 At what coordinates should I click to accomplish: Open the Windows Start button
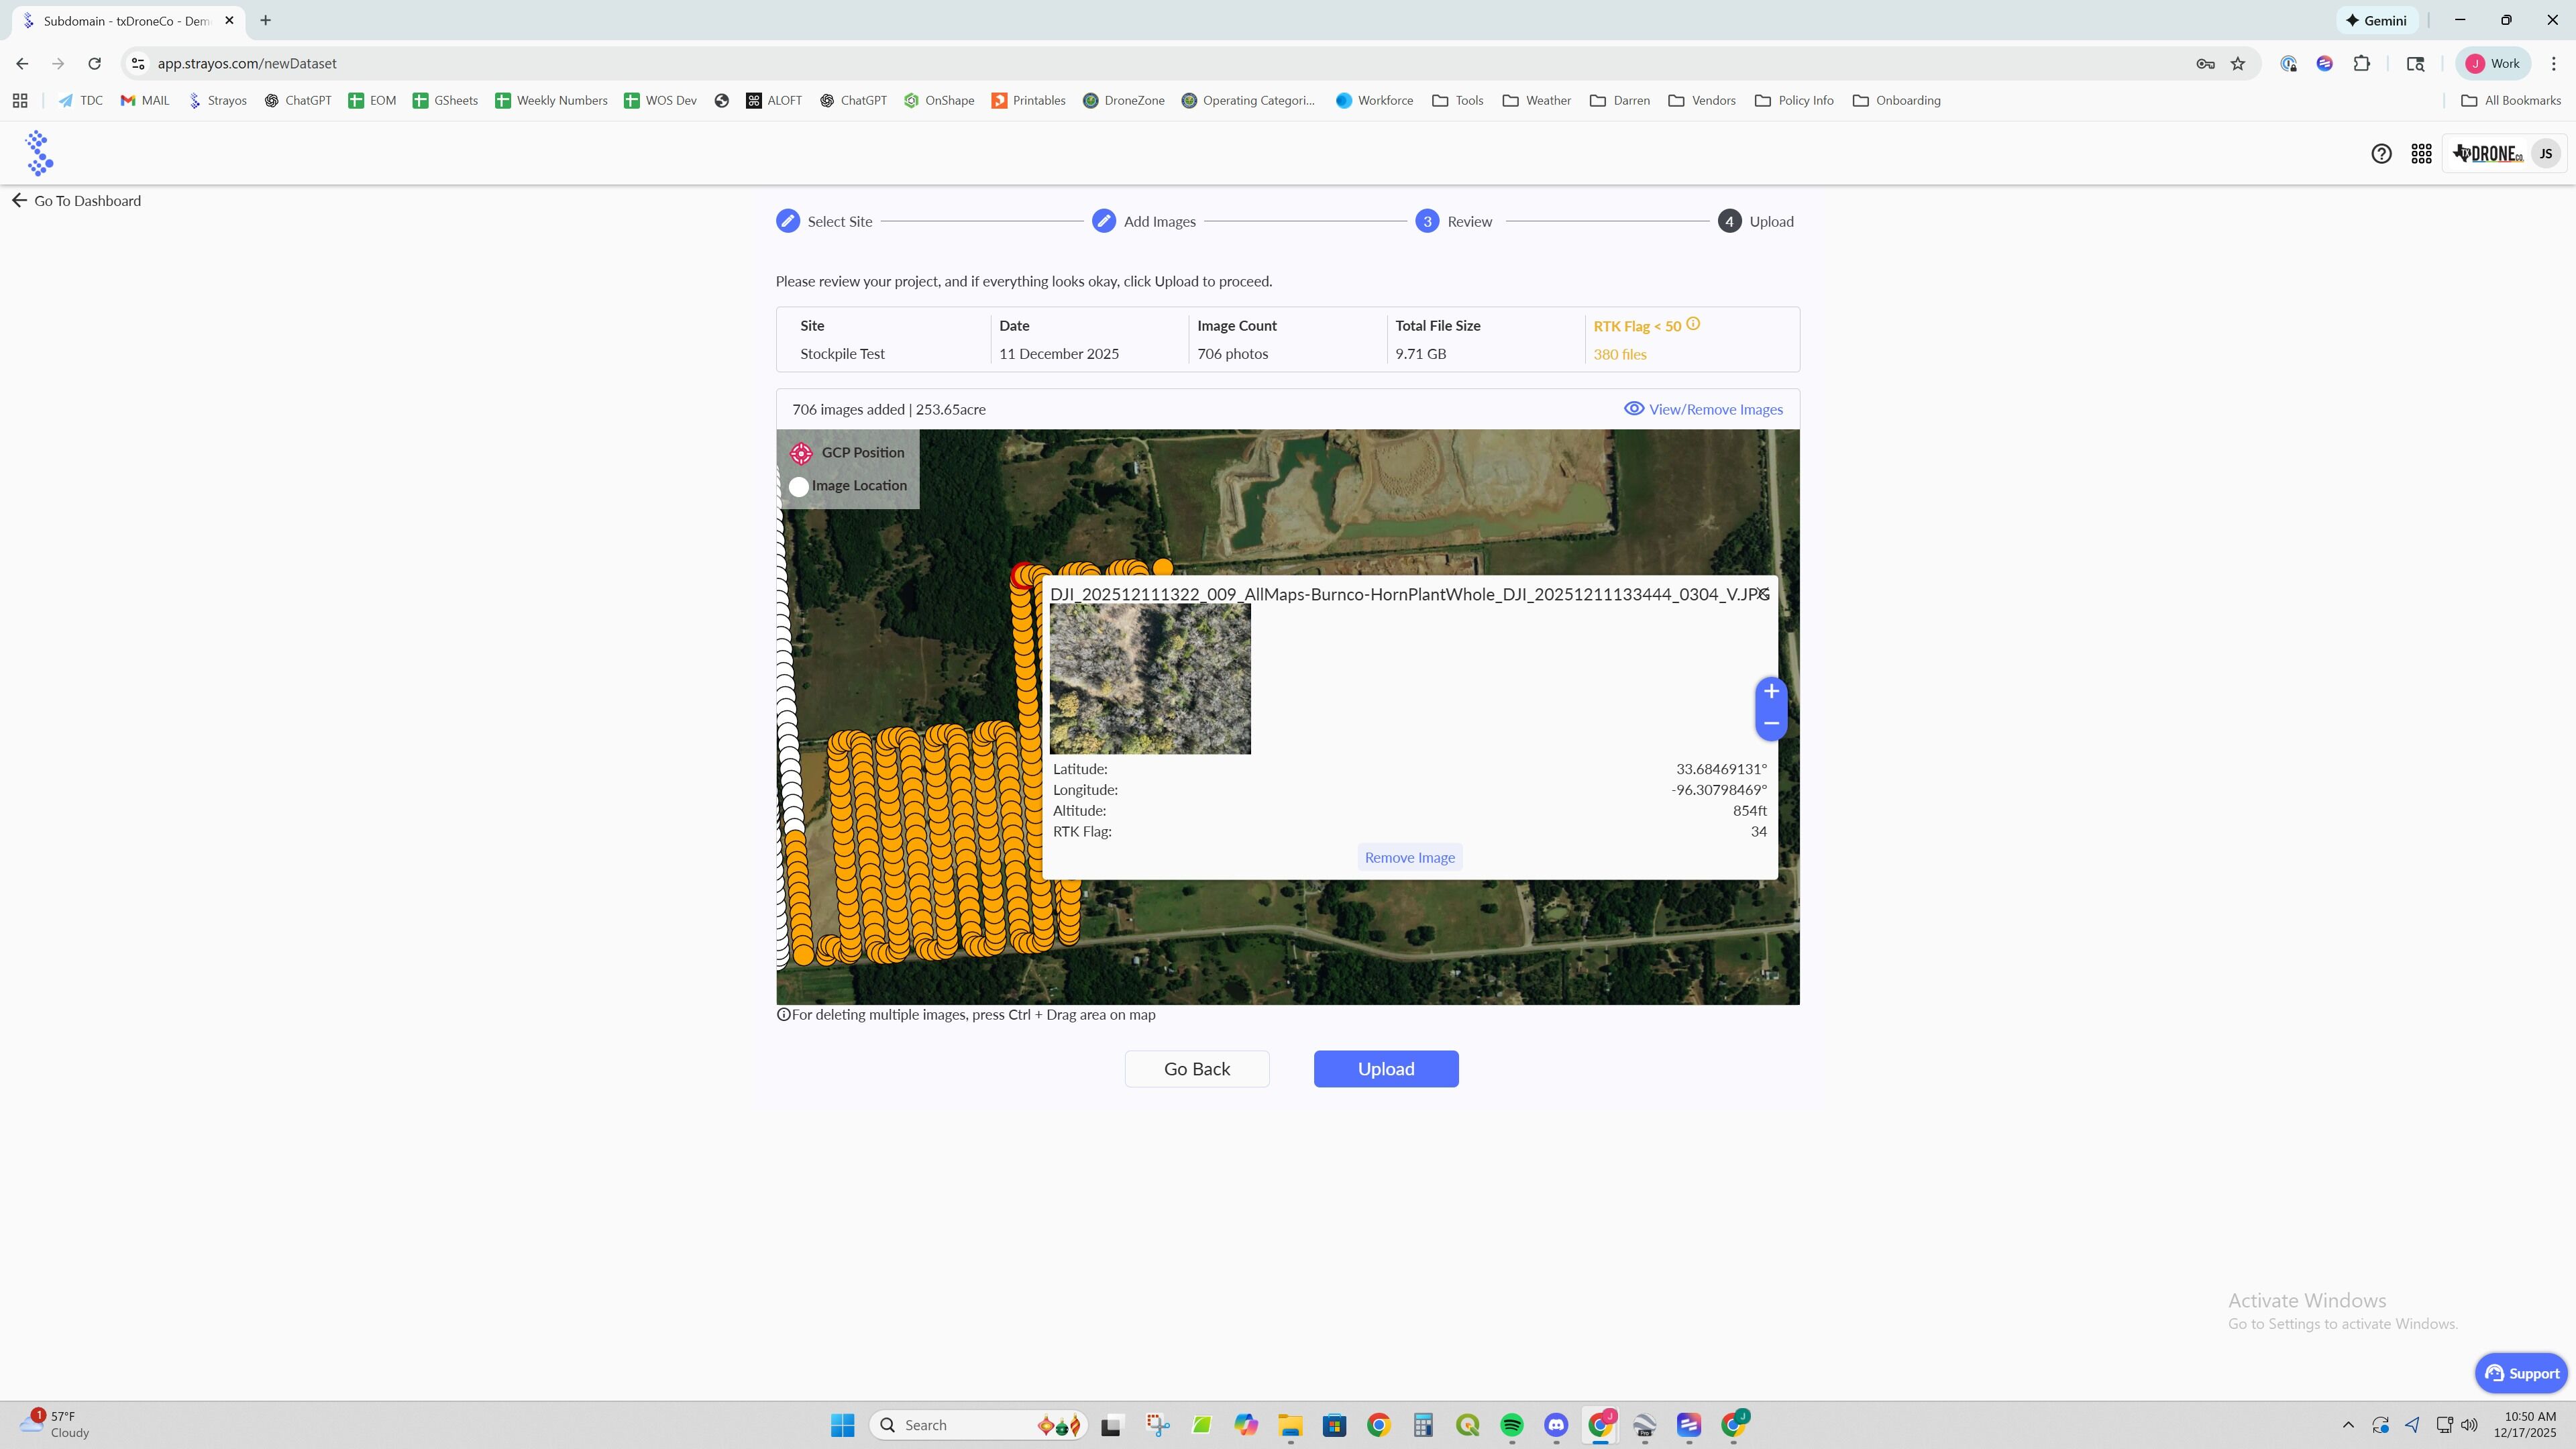click(843, 1425)
